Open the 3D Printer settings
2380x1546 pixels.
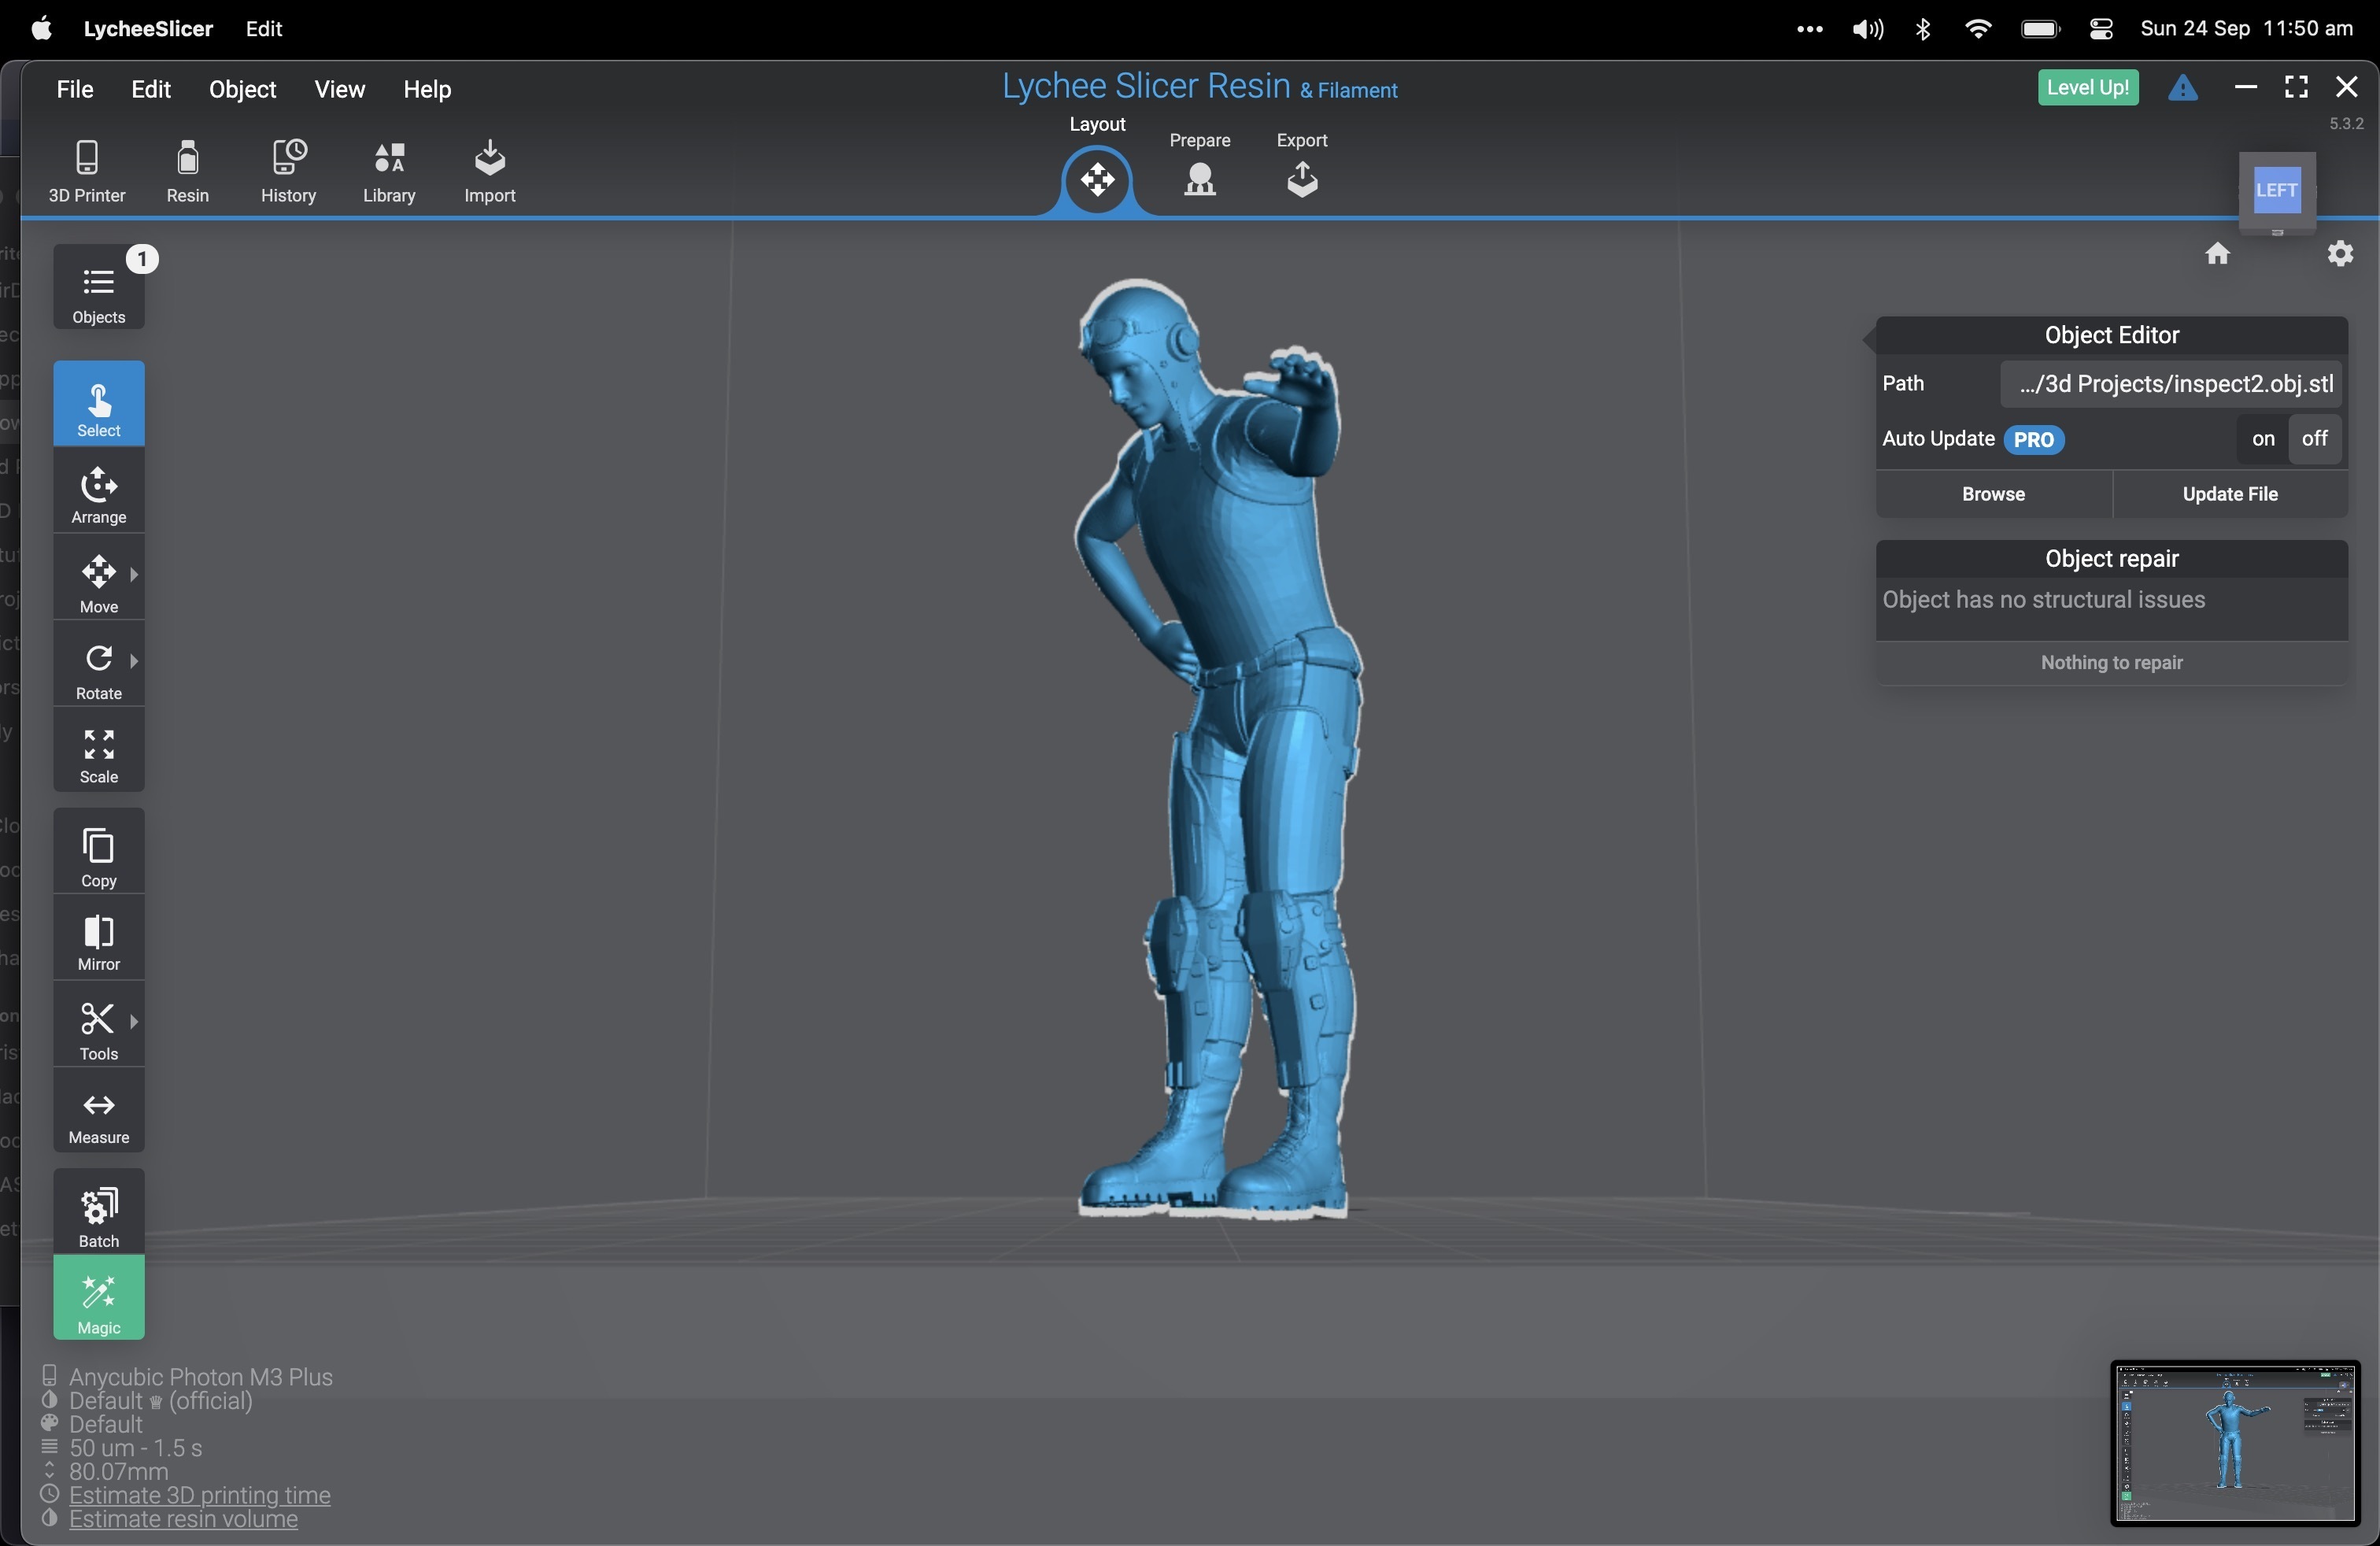coord(87,172)
